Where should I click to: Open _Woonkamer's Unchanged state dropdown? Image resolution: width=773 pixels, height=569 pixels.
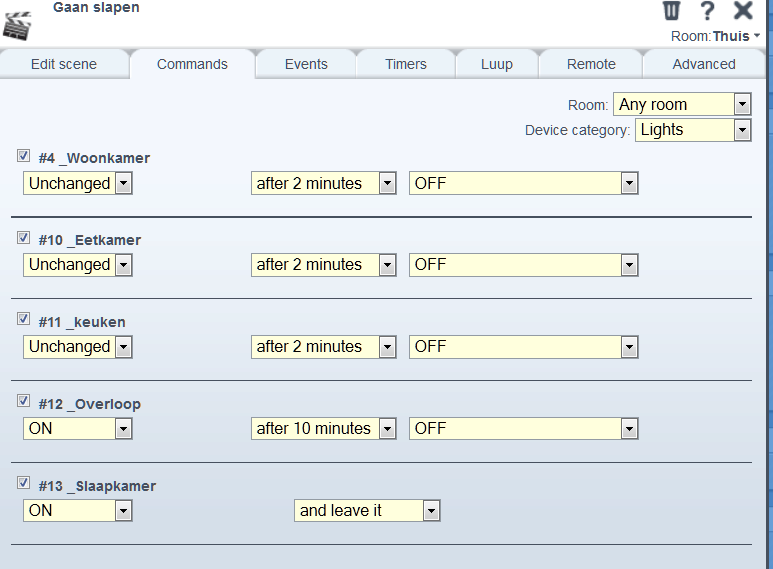pos(78,183)
